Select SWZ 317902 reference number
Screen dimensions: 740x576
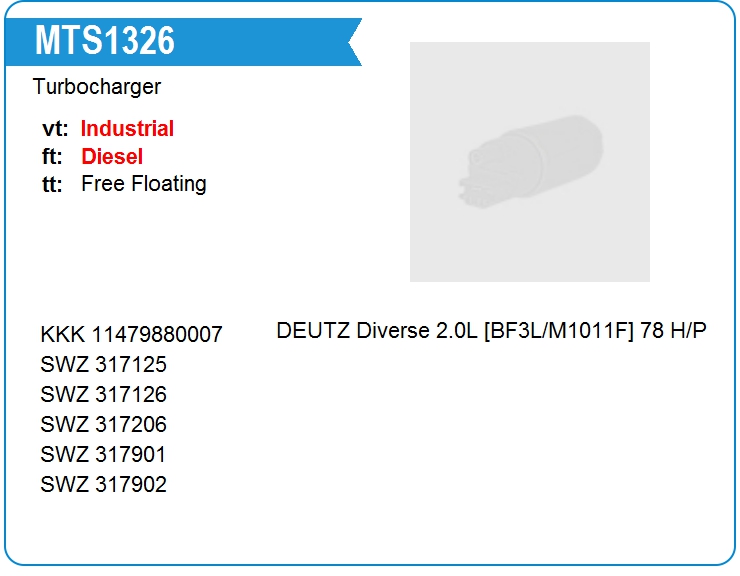click(103, 484)
